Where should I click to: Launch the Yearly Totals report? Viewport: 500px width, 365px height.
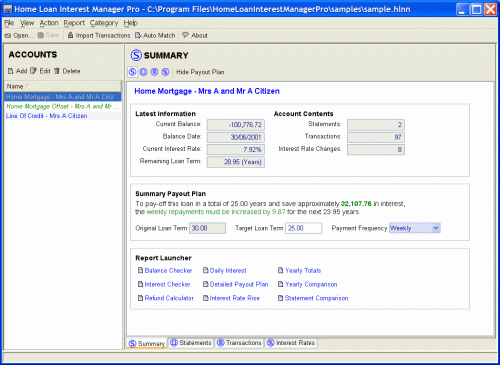tap(303, 270)
